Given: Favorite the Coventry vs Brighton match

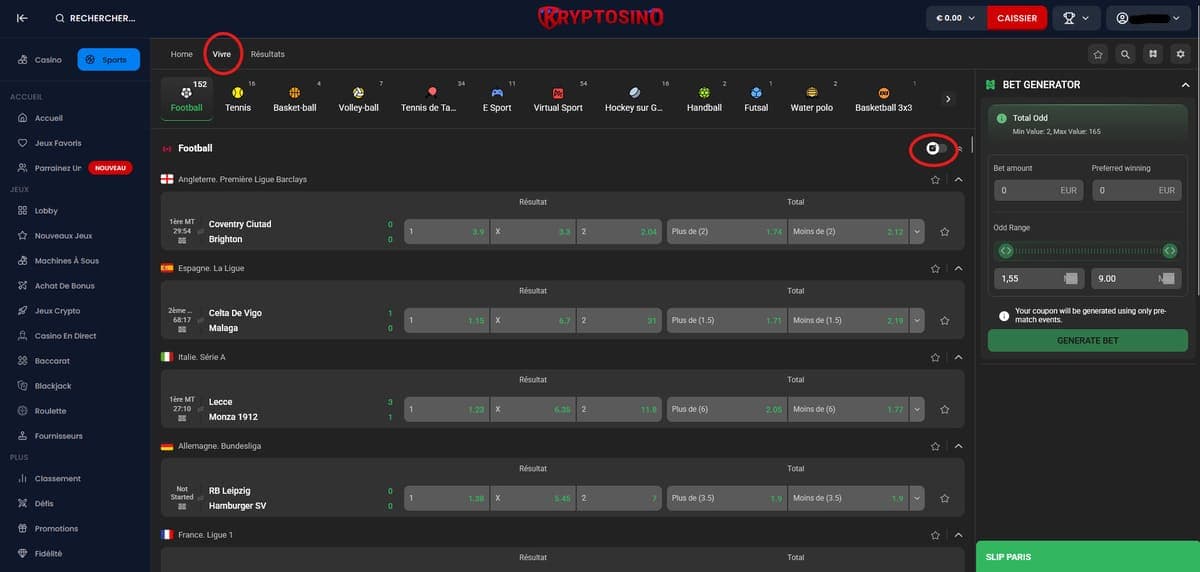Looking at the screenshot, I should [945, 232].
